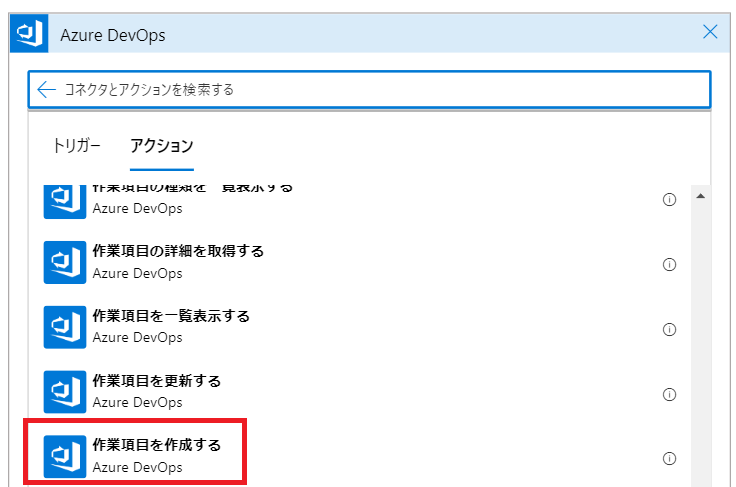Click the back arrow in search box

(x=46, y=89)
